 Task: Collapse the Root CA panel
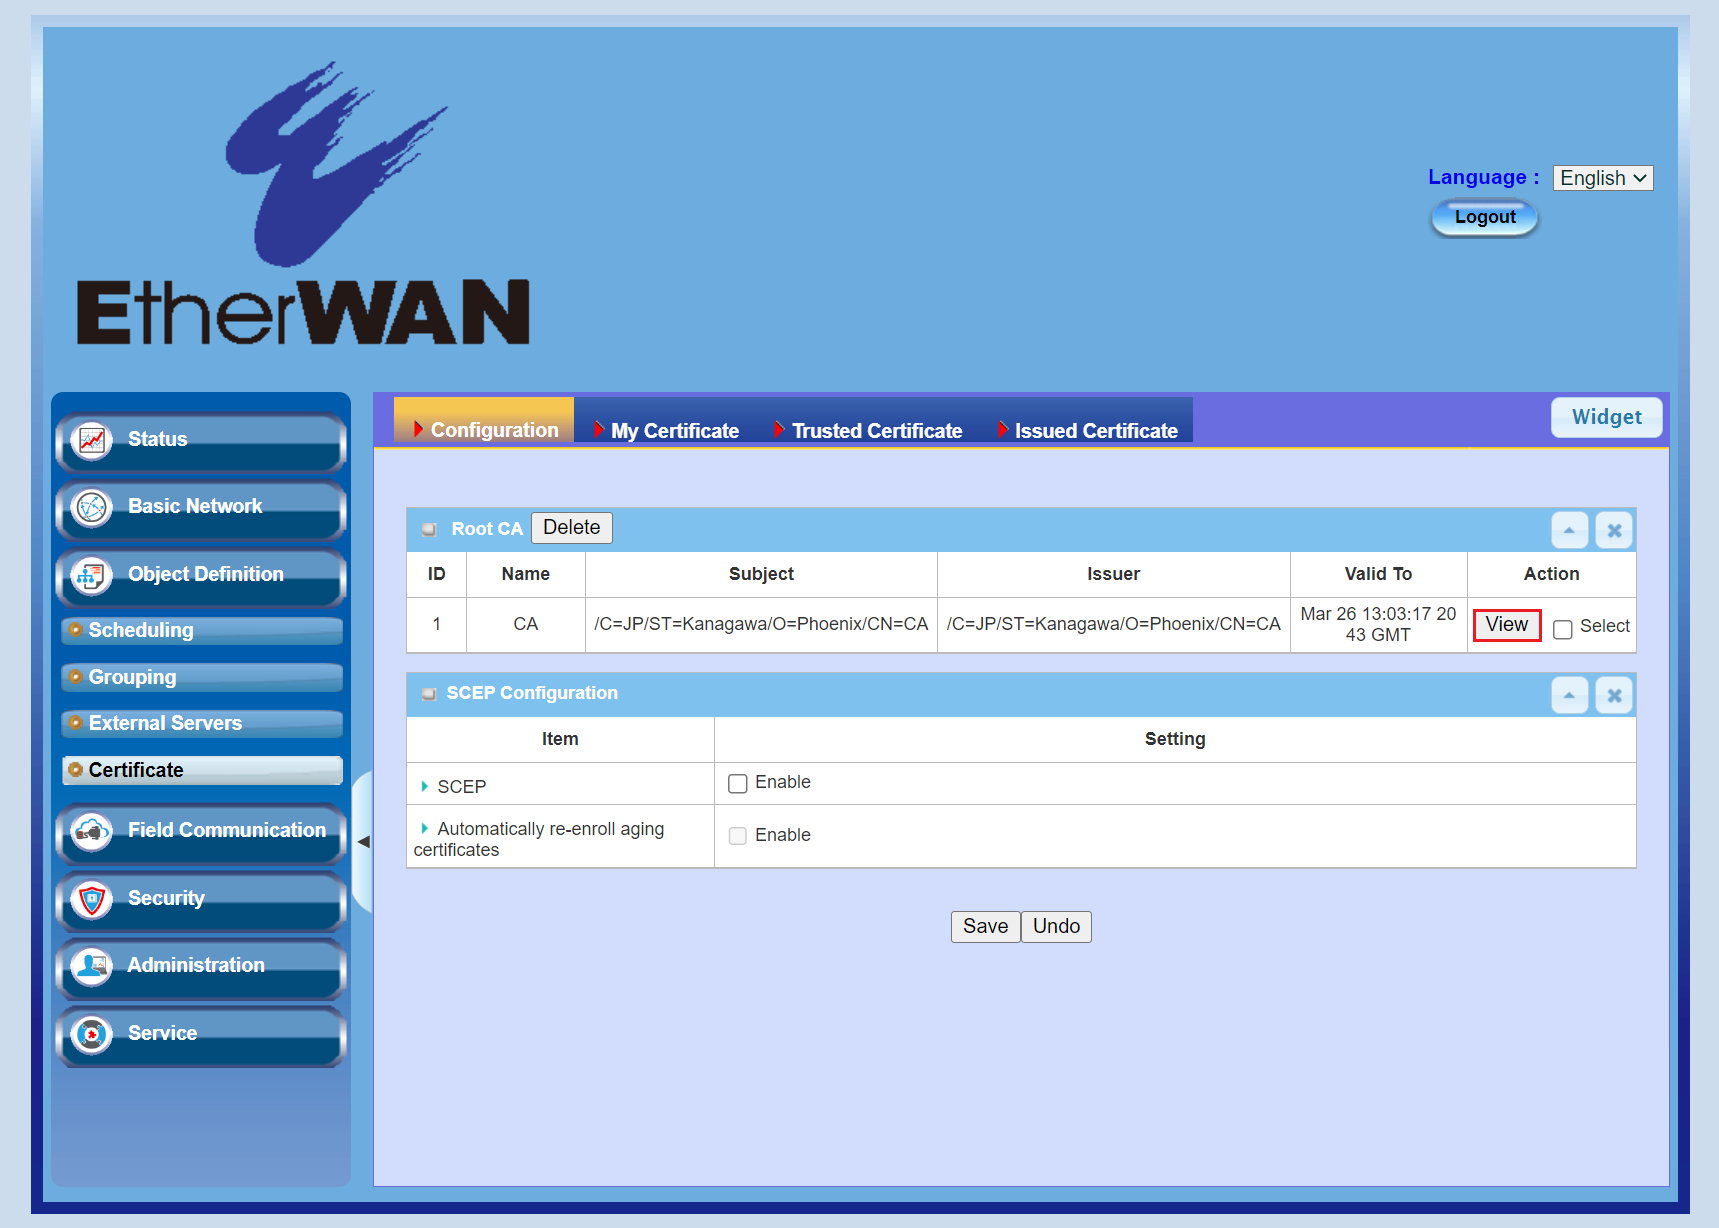[1569, 530]
